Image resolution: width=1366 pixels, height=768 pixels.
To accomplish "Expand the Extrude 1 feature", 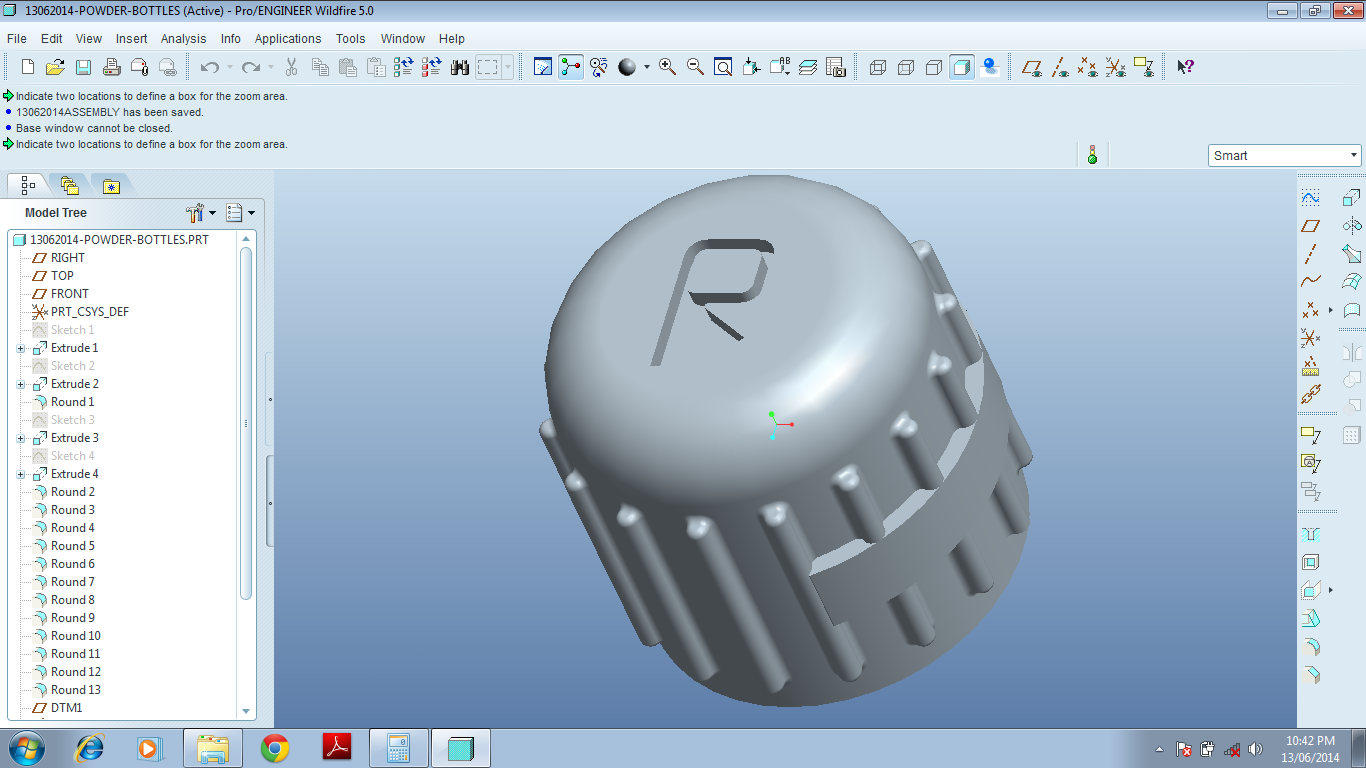I will tap(20, 348).
